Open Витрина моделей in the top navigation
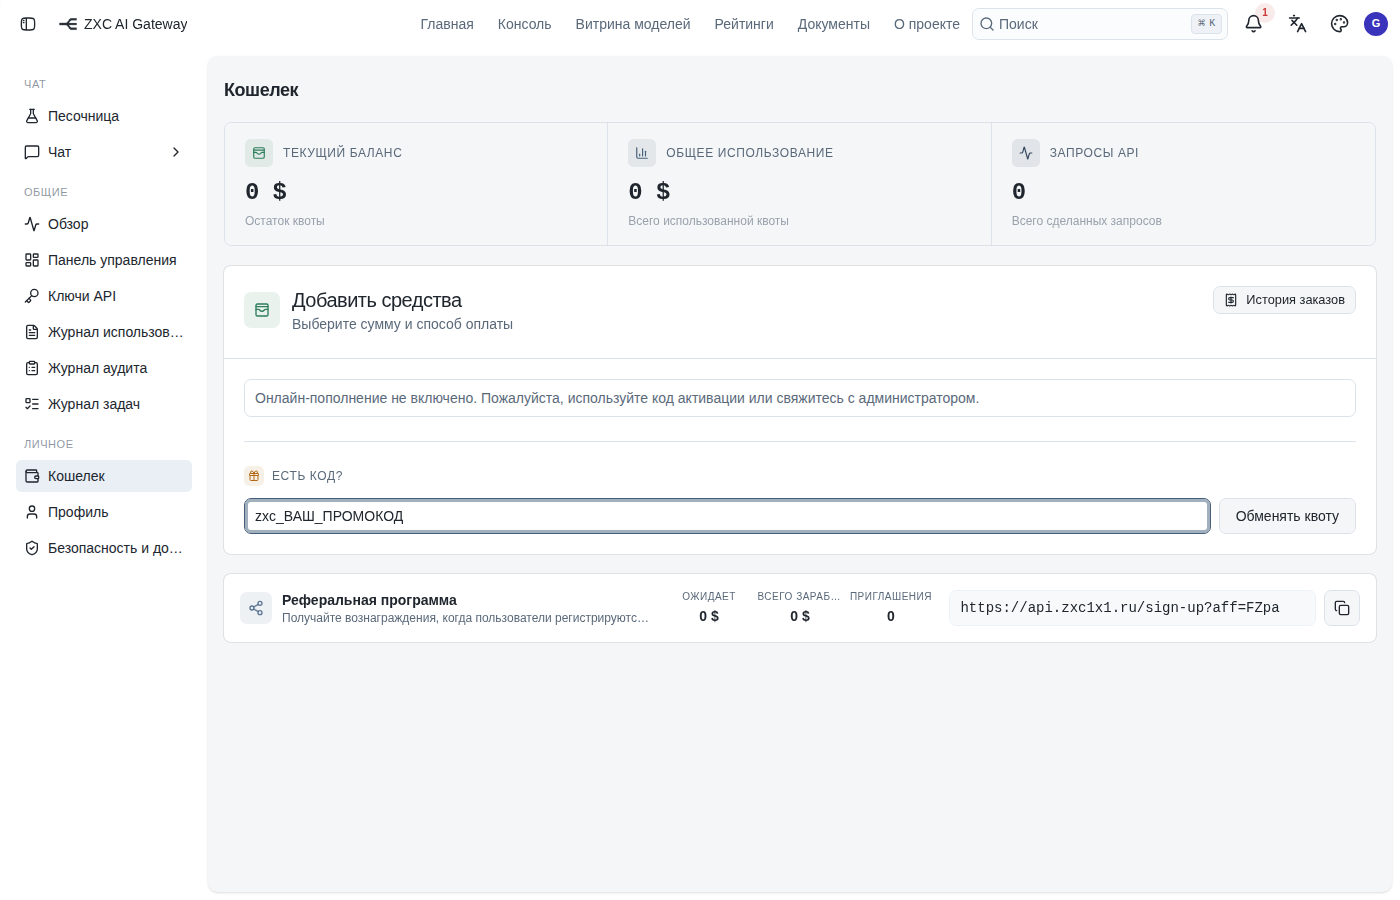This screenshot has width=1400, height=900. point(633,24)
